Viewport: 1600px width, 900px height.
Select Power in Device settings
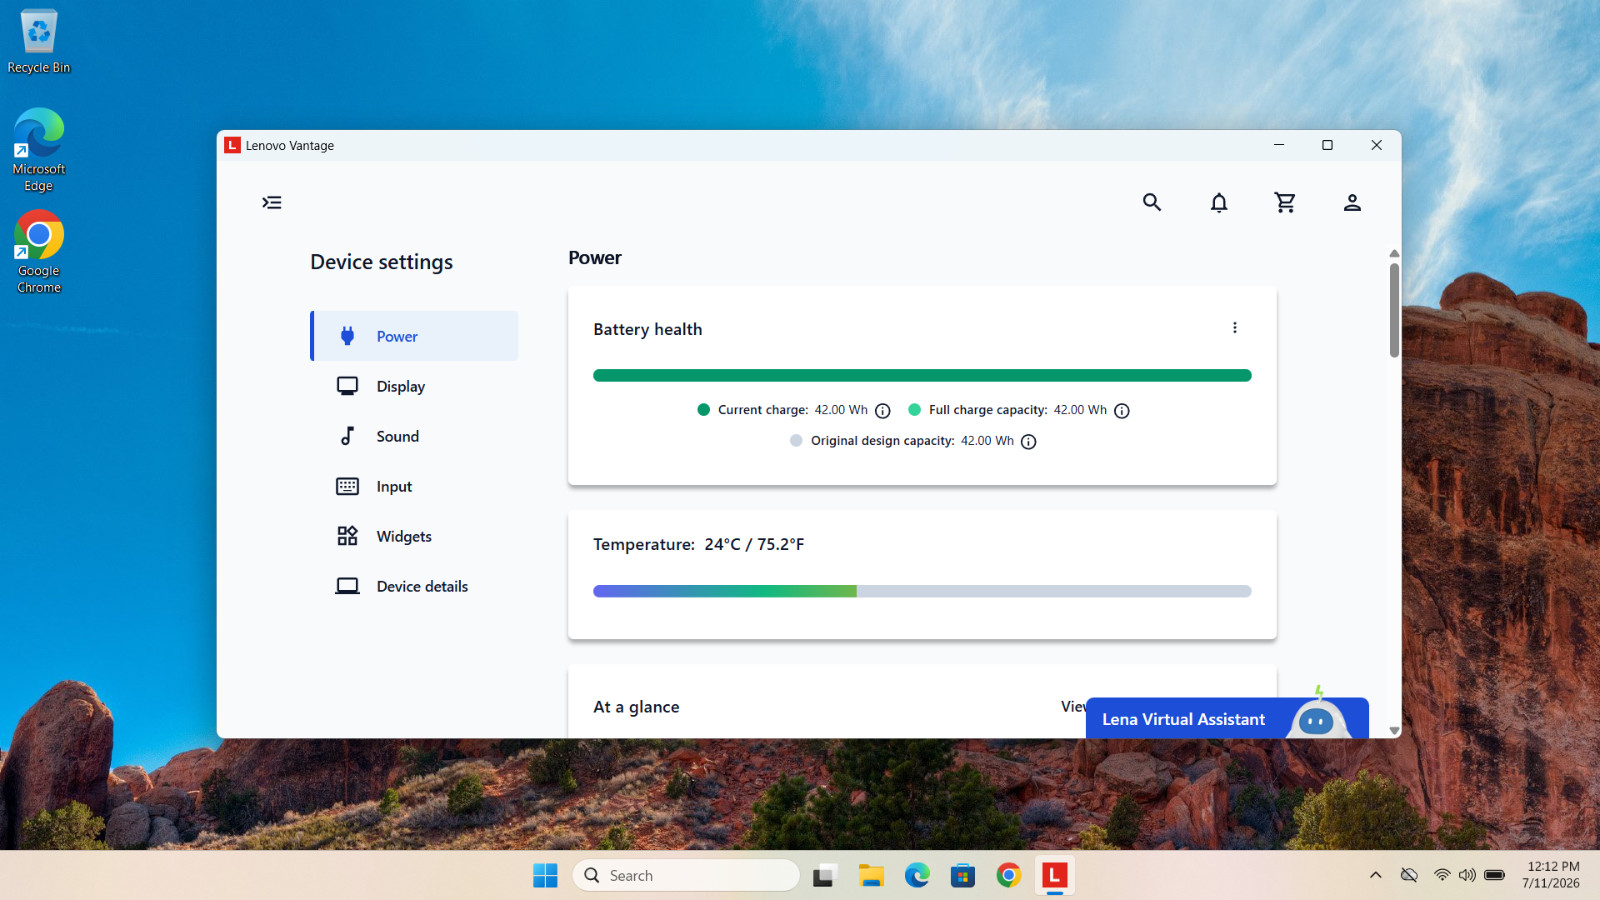click(415, 336)
